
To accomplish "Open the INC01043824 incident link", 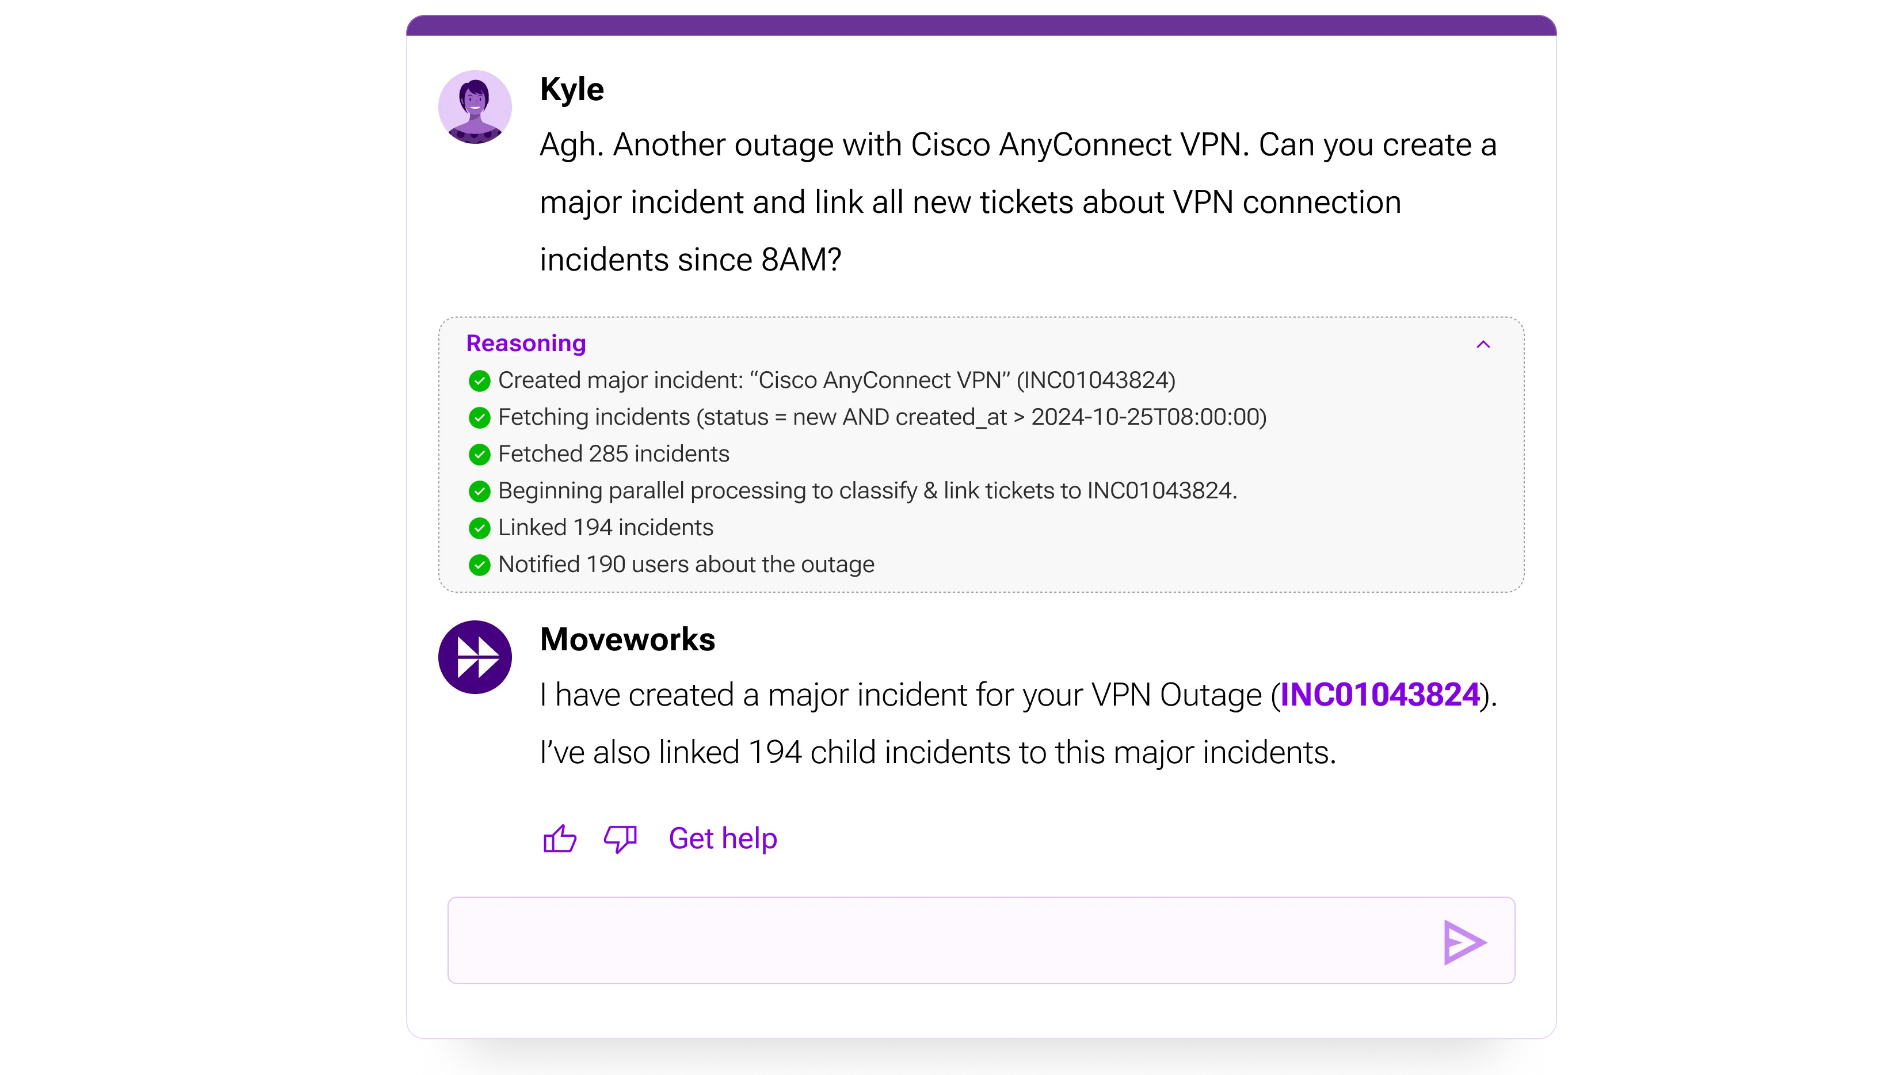I will [x=1379, y=695].
